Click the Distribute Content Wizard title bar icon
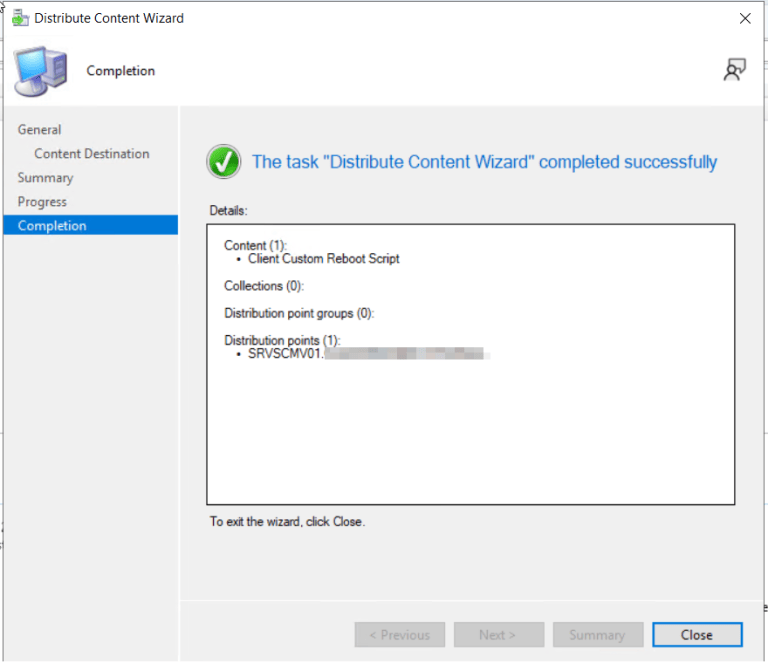Viewport: 768px width, 664px height. pos(20,18)
